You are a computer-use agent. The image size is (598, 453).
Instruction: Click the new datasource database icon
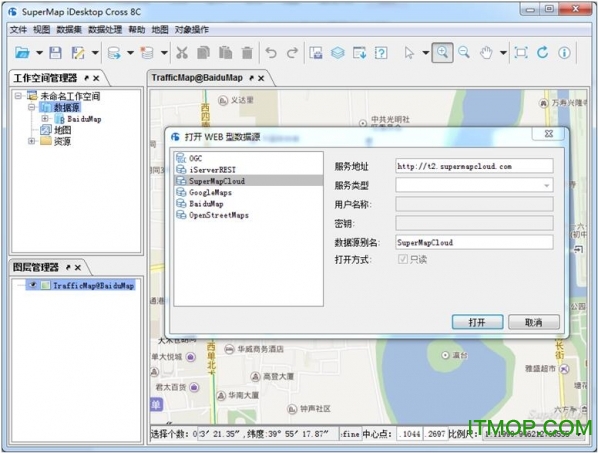(x=147, y=53)
